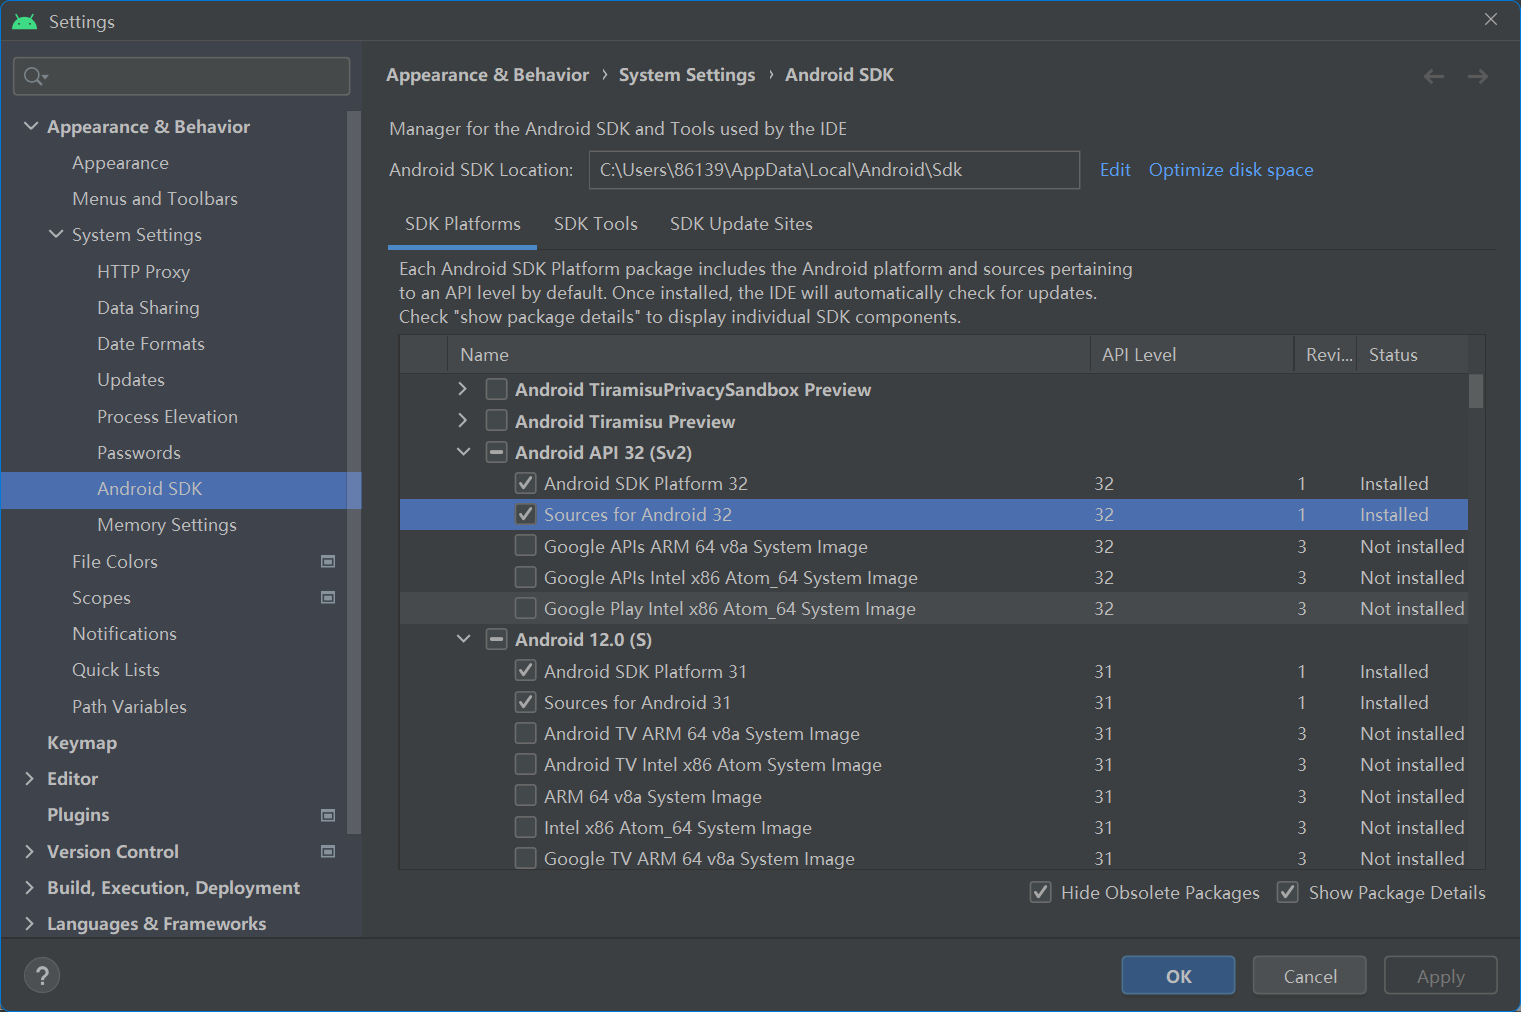Click the panel icon next to Scopes
The width and height of the screenshot is (1521, 1012).
[328, 597]
